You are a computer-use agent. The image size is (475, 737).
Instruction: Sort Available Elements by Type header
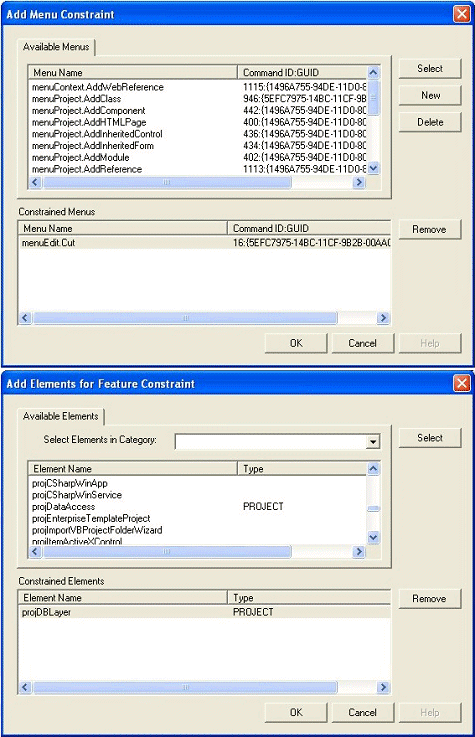coord(302,469)
